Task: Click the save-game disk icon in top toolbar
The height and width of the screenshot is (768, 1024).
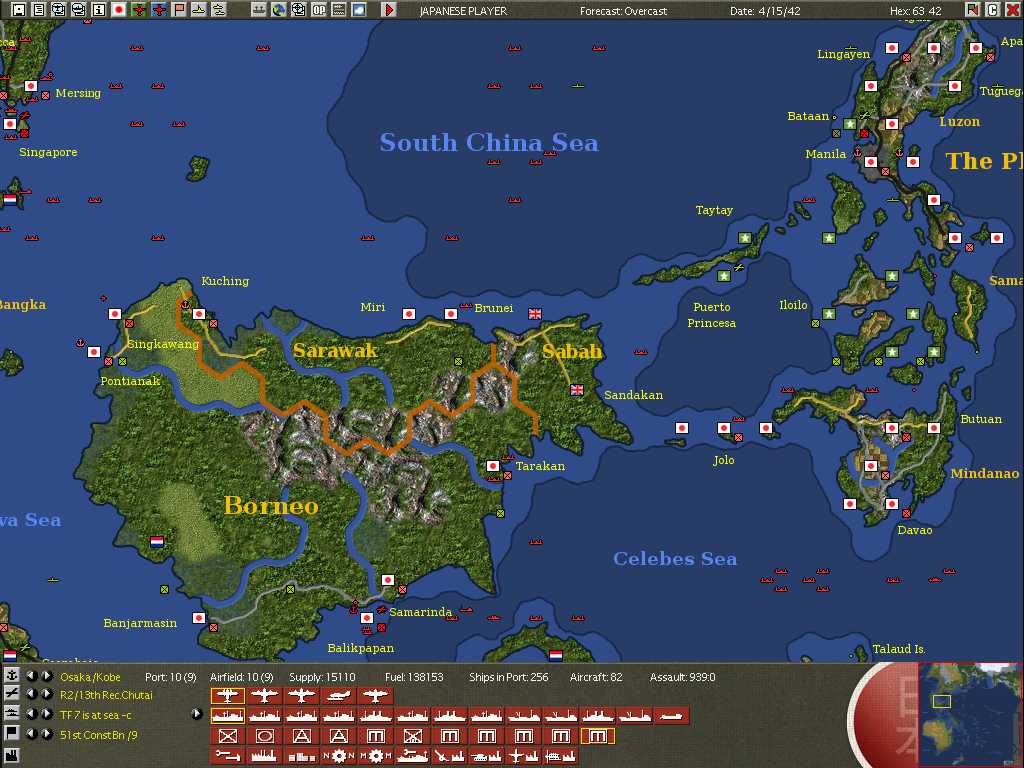Action: pos(19,10)
